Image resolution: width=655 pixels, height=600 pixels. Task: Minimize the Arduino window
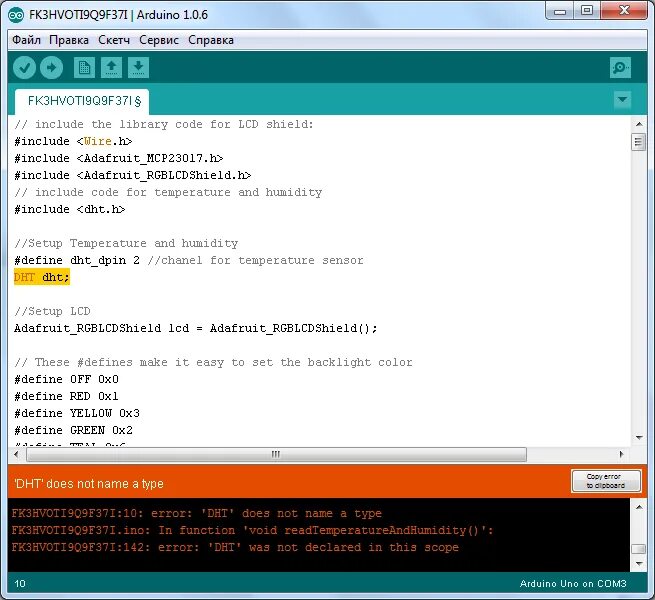(560, 11)
